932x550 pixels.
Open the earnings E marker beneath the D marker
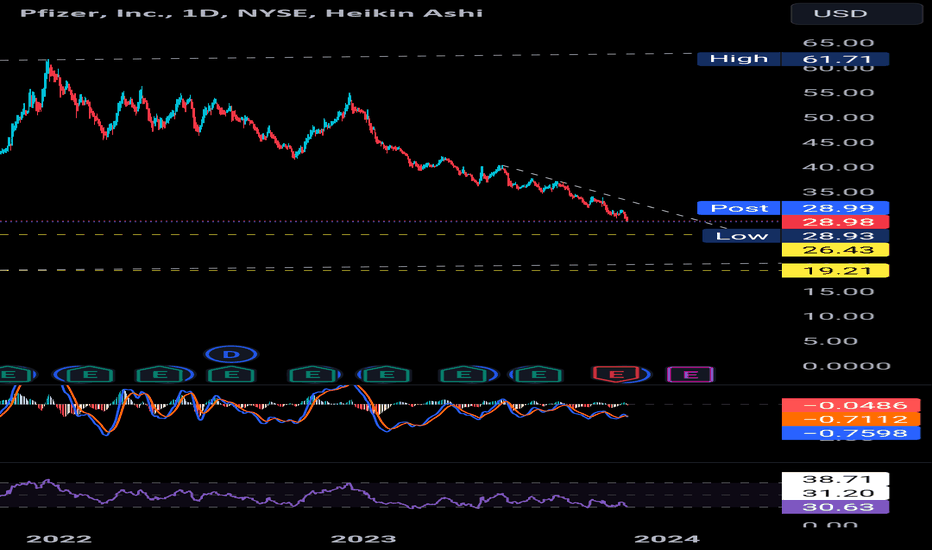pyautogui.click(x=231, y=375)
